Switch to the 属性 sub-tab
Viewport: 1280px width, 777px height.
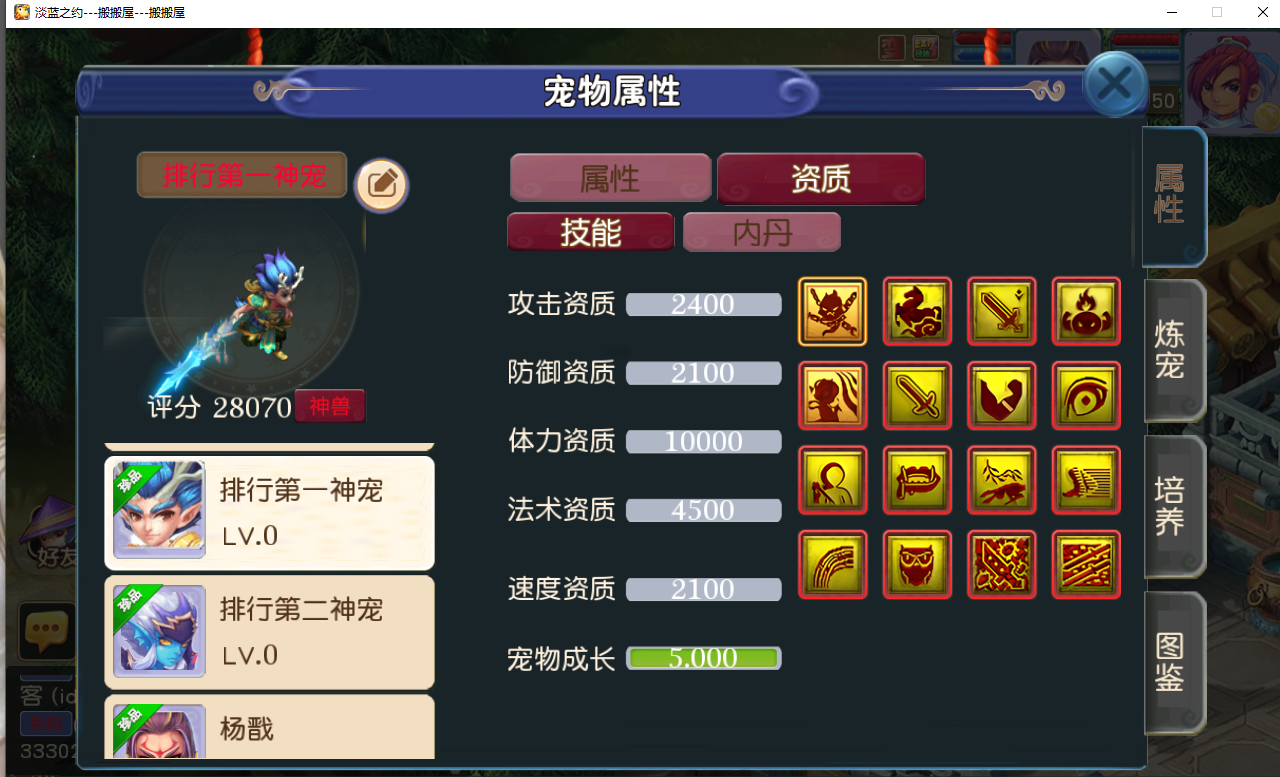tap(610, 179)
